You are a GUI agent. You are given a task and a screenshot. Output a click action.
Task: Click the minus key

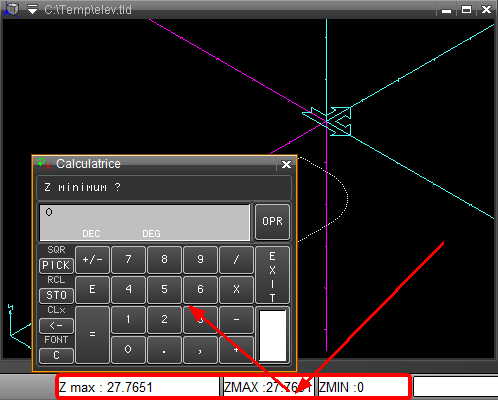pos(236,319)
